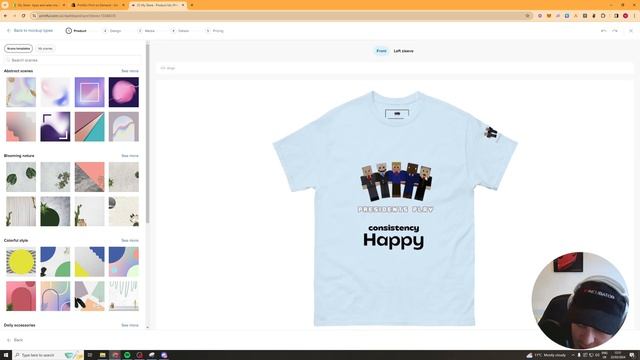Choose the gray scene with yellow and blue steps
640x360 pixels.
pos(89,262)
